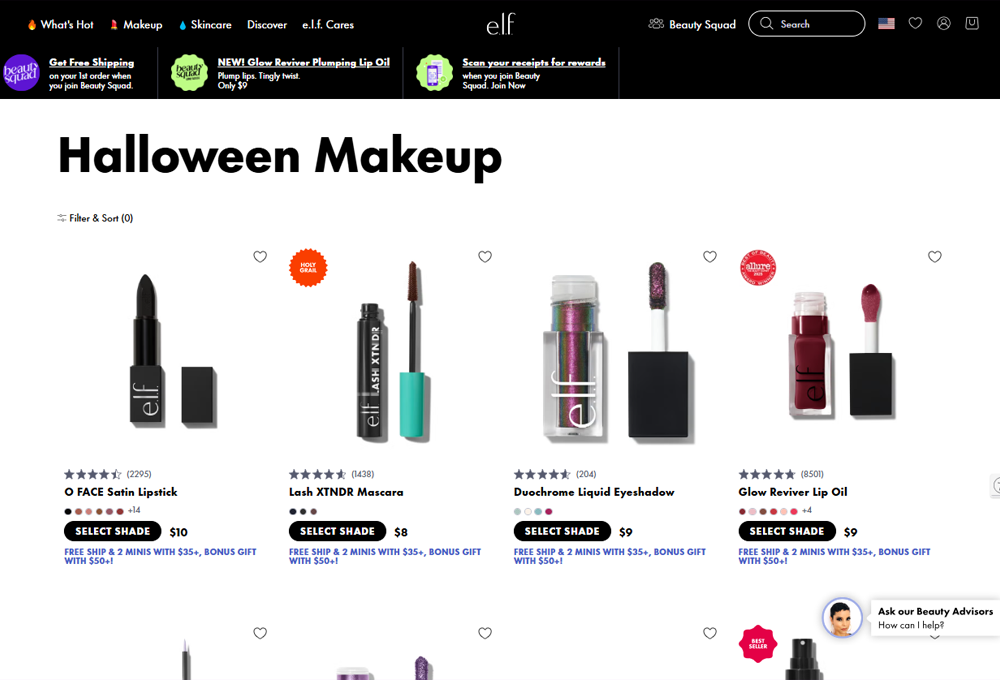
Task: Open the account profile icon
Action: pos(943,24)
